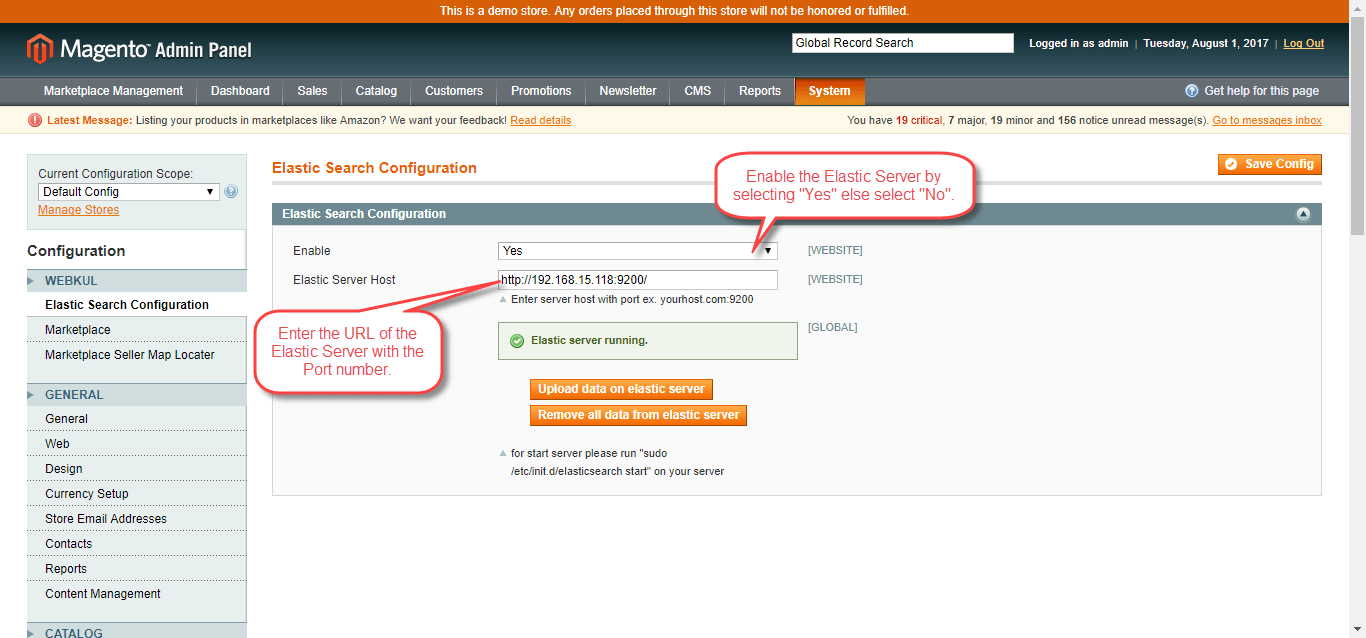The width and height of the screenshot is (1366, 638).
Task: Select Web in the sidebar
Action: [x=137, y=444]
